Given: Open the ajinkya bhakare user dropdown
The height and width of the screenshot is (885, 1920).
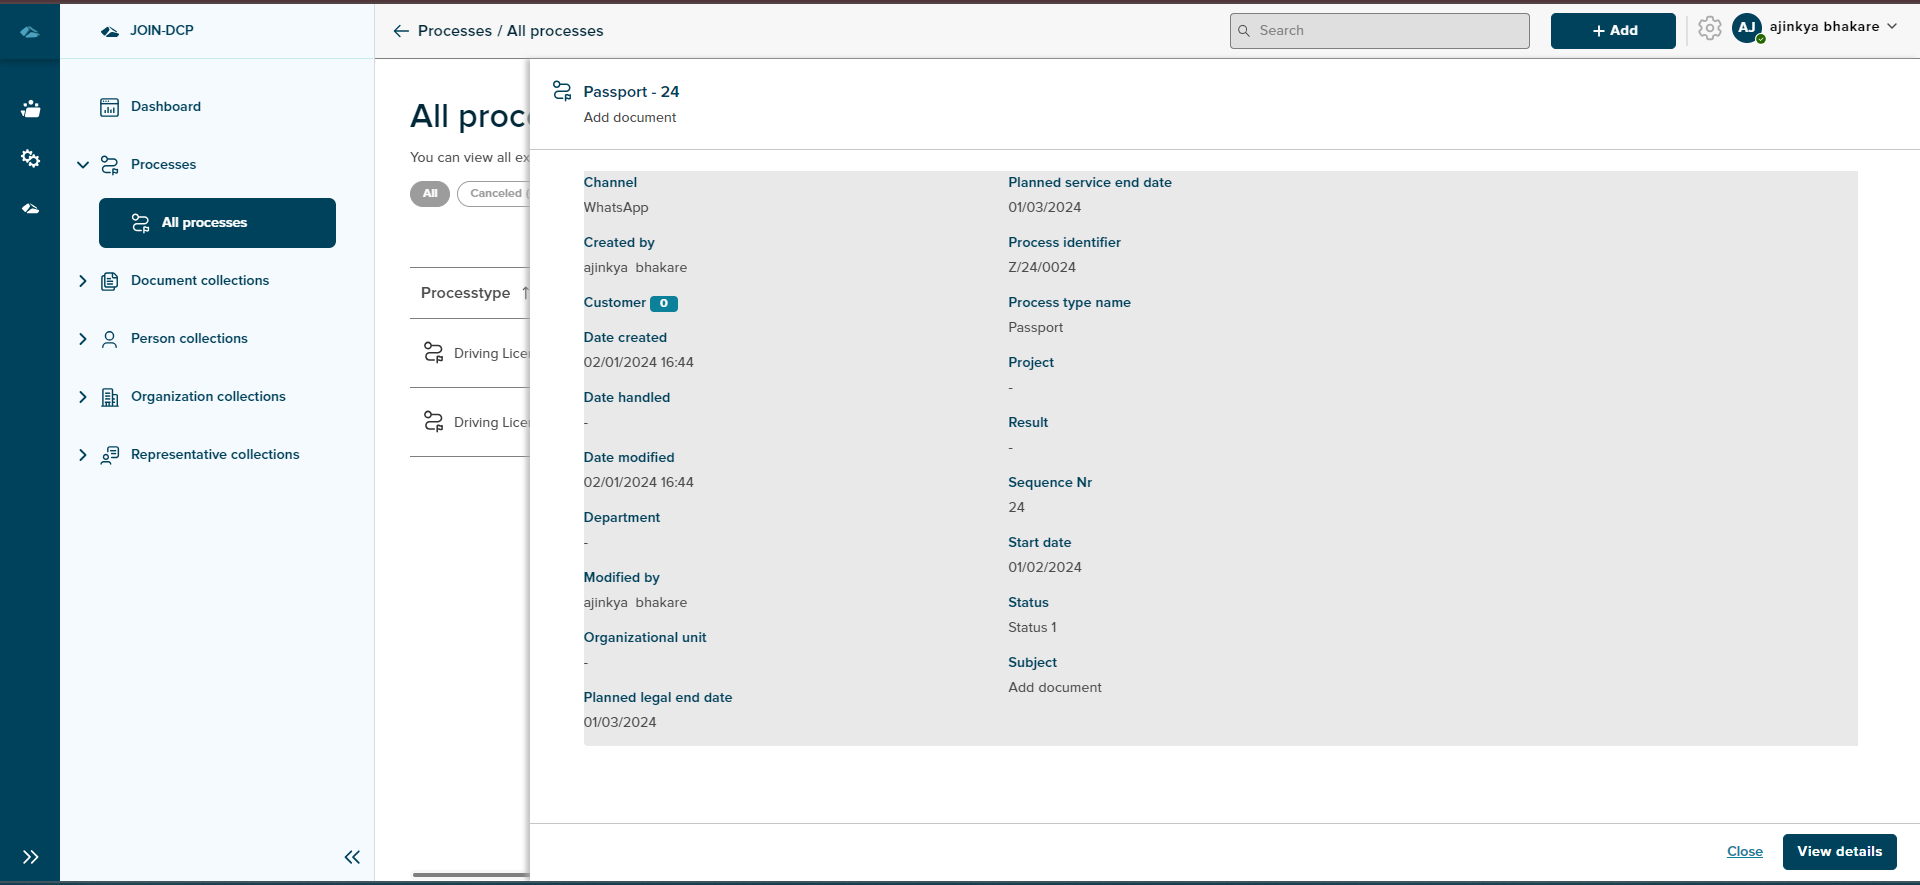Looking at the screenshot, I should coord(1833,27).
